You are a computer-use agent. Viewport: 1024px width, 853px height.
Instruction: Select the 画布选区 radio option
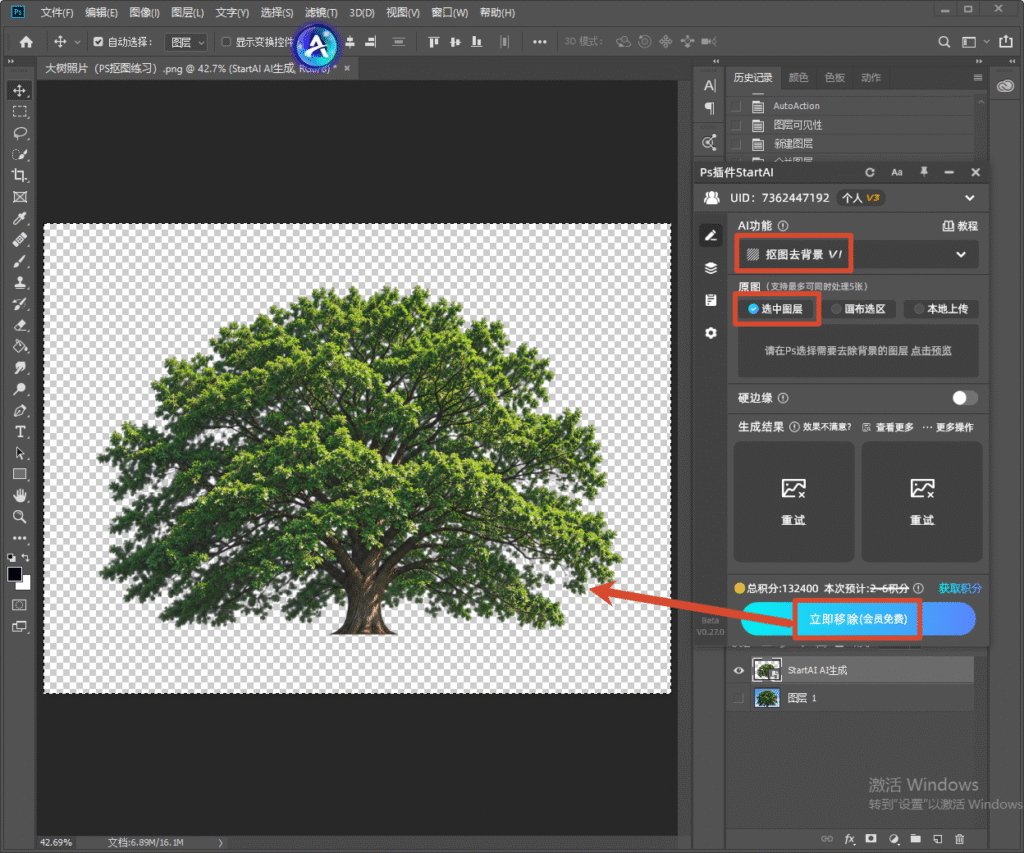[x=858, y=309]
